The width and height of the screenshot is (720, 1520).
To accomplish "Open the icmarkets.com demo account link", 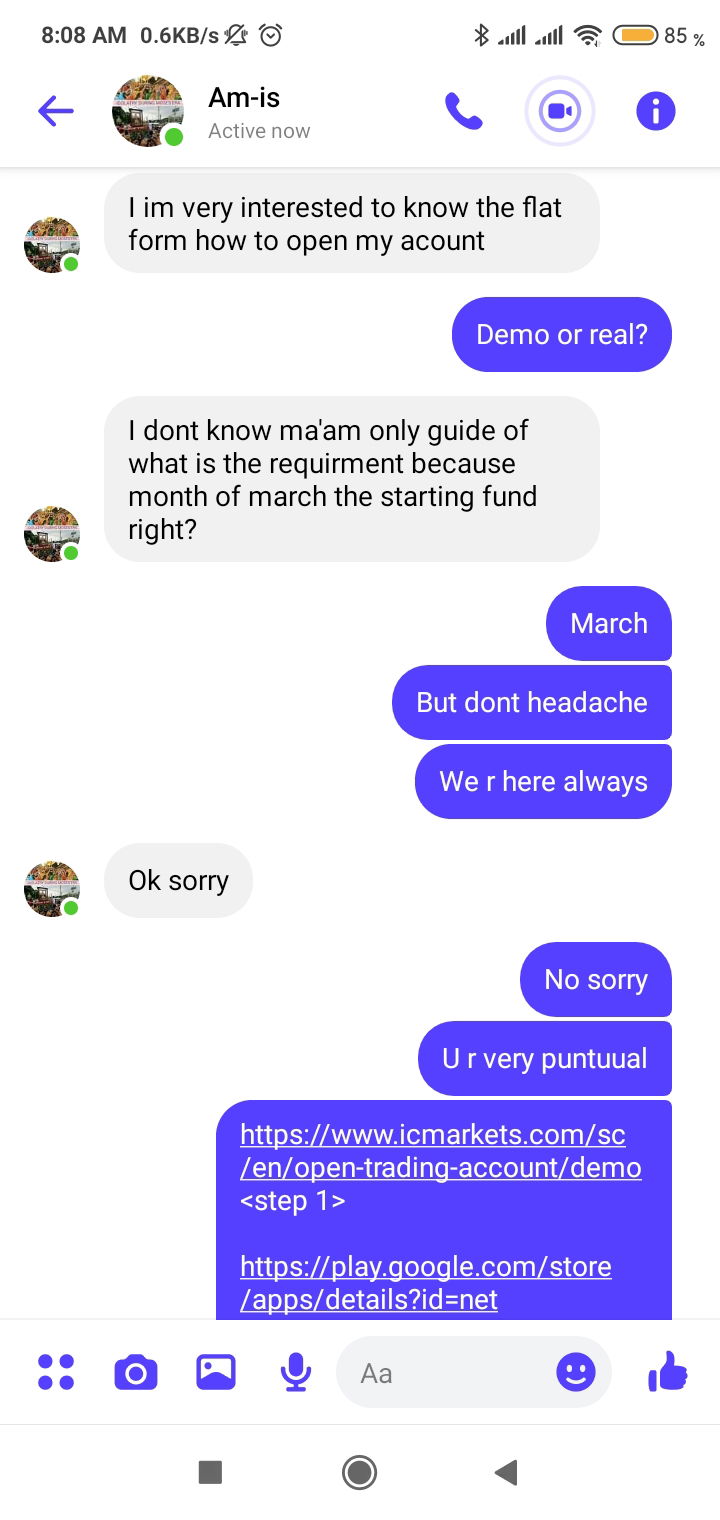I will pos(441,1151).
